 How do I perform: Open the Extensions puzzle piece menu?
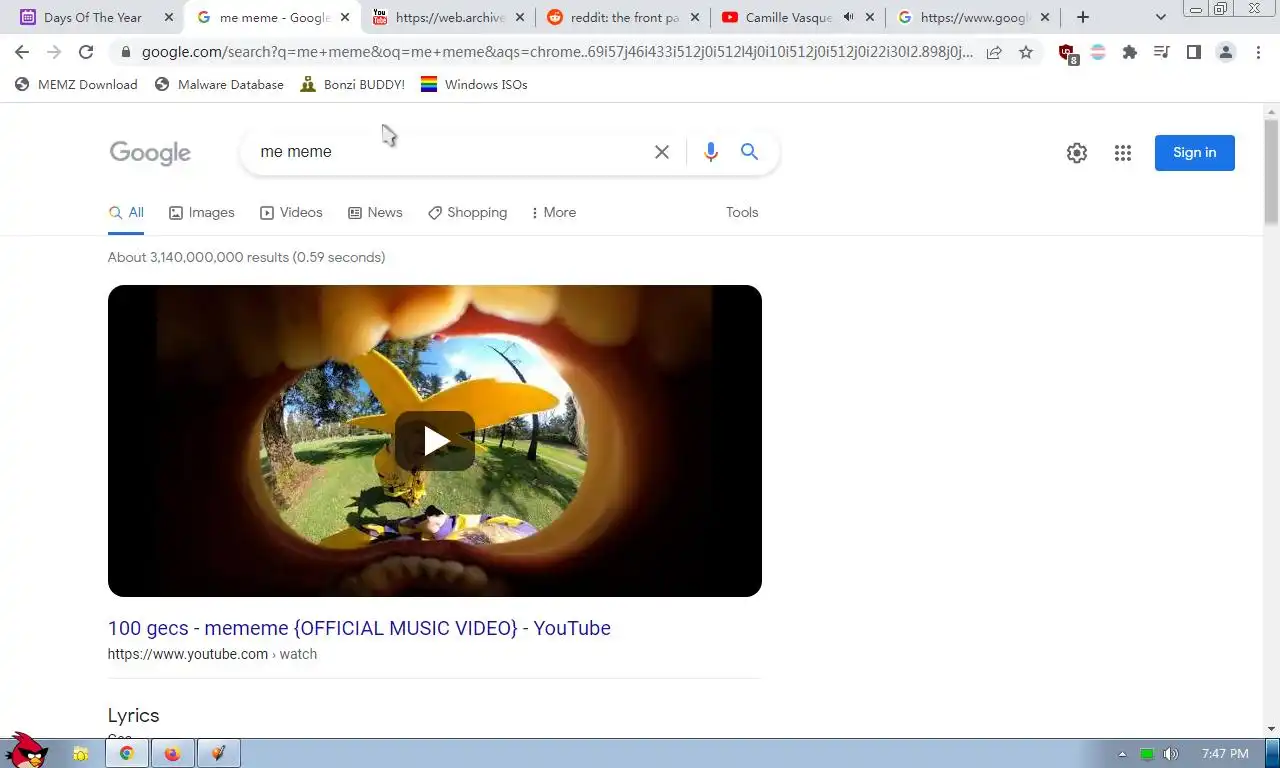pyautogui.click(x=1130, y=52)
